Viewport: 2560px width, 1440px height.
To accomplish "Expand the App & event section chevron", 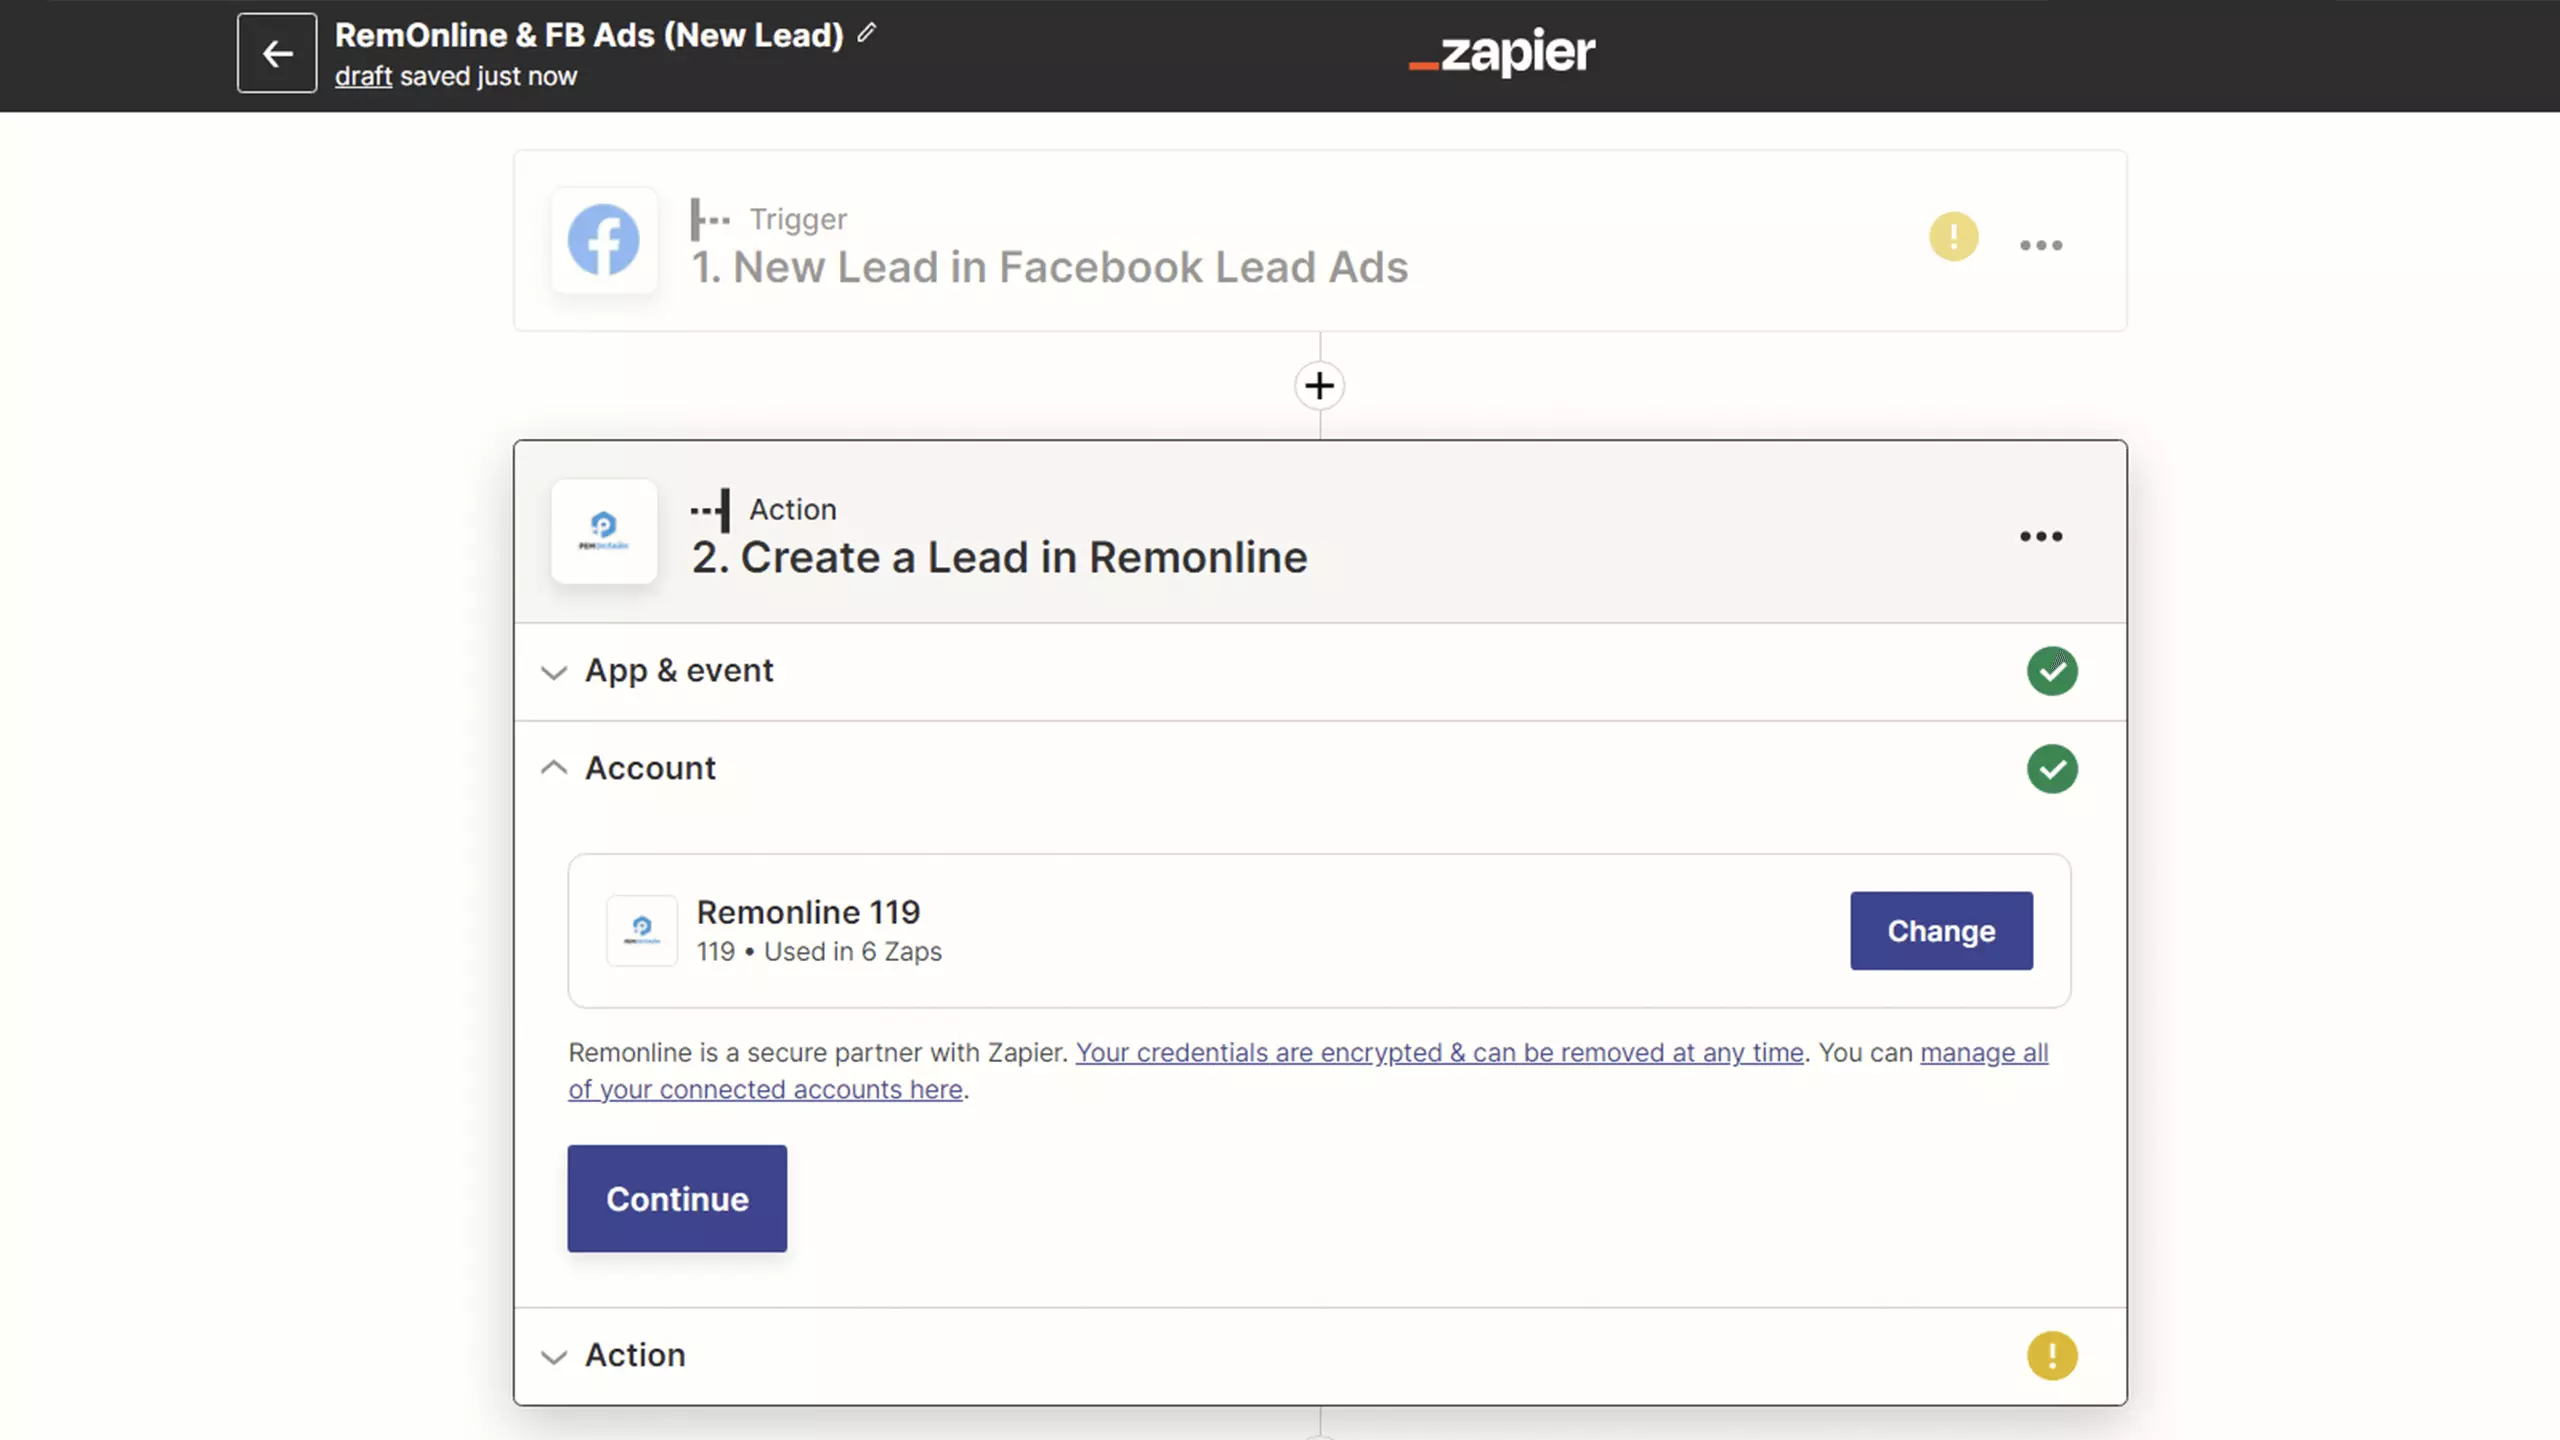I will coord(554,672).
